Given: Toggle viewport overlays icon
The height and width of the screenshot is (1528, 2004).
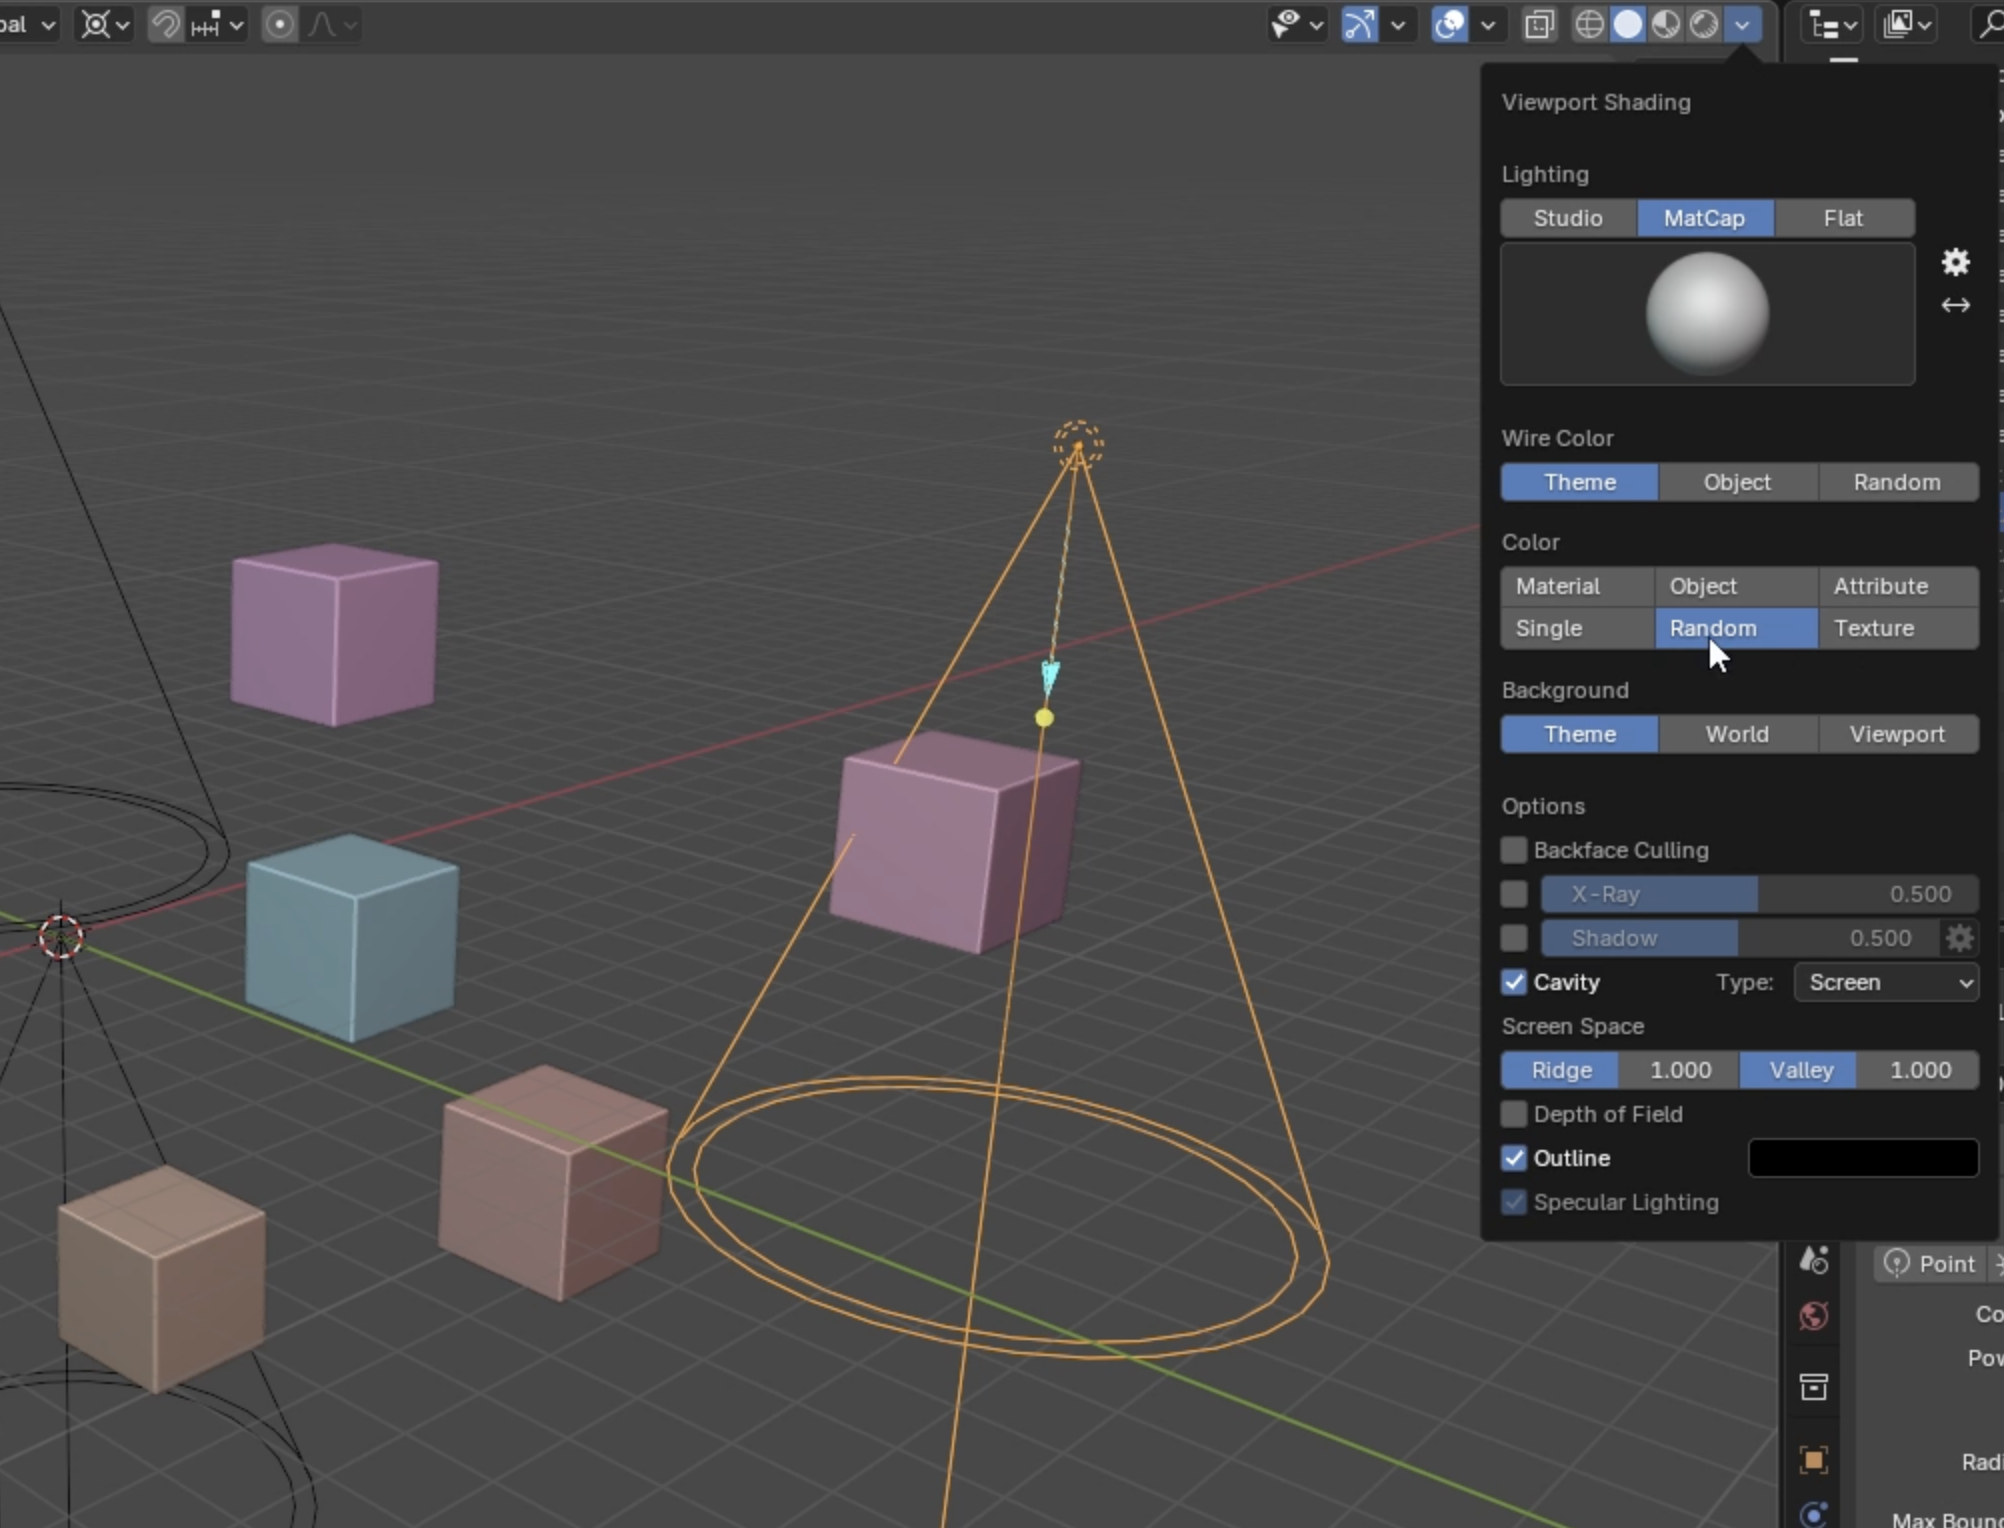Looking at the screenshot, I should click(1450, 24).
